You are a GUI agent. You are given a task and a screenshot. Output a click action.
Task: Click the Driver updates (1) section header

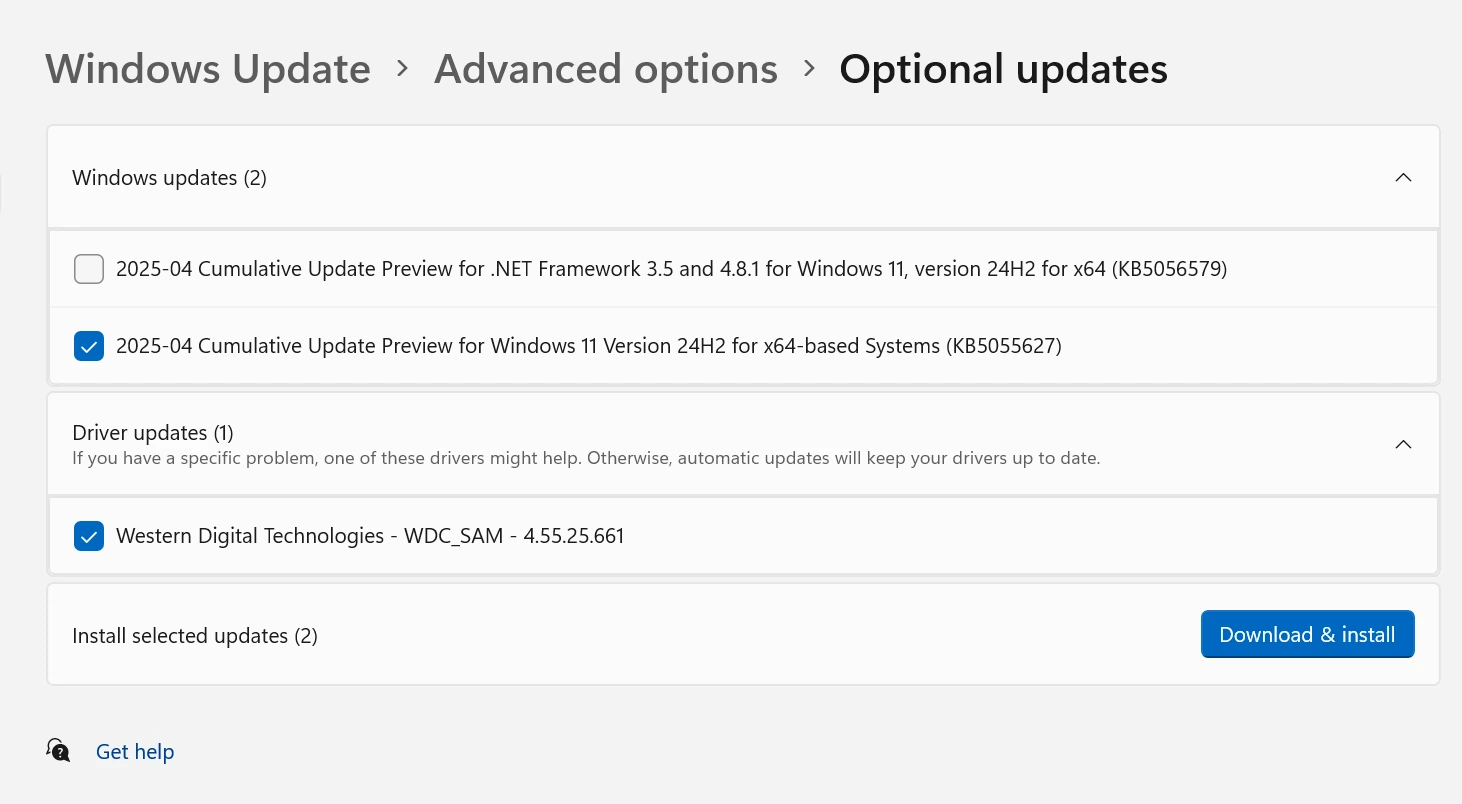[153, 433]
